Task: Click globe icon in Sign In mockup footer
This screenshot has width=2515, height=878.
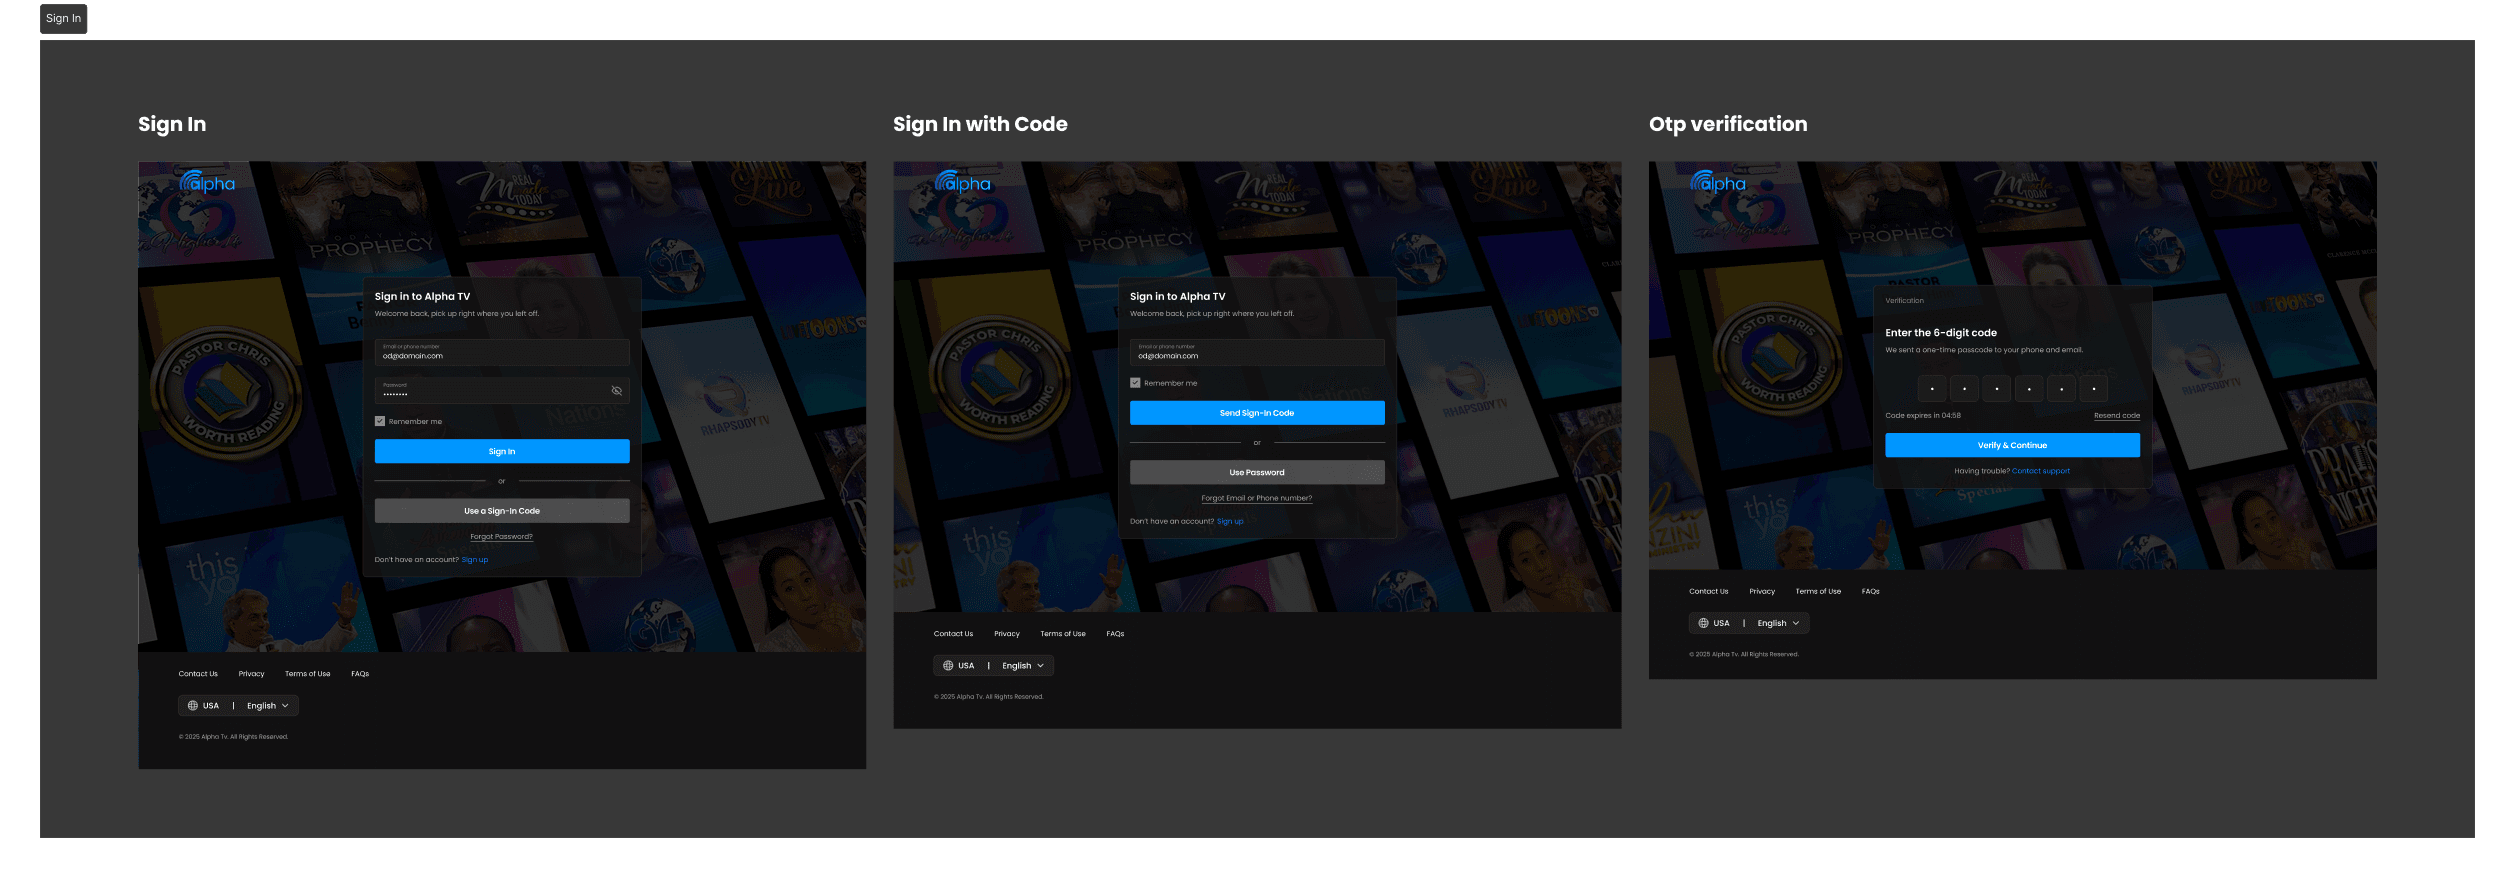Action: tap(193, 706)
